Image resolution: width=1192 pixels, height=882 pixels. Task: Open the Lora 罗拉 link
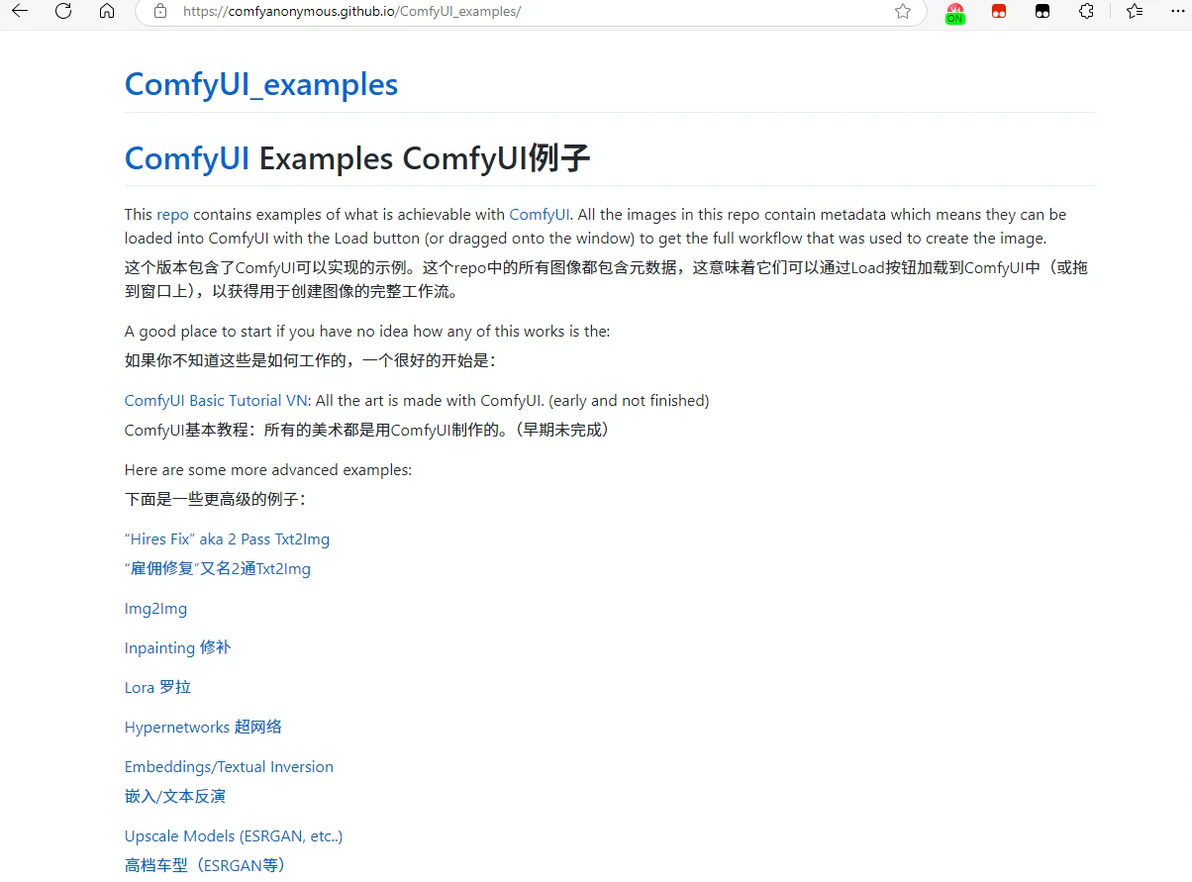(x=157, y=687)
